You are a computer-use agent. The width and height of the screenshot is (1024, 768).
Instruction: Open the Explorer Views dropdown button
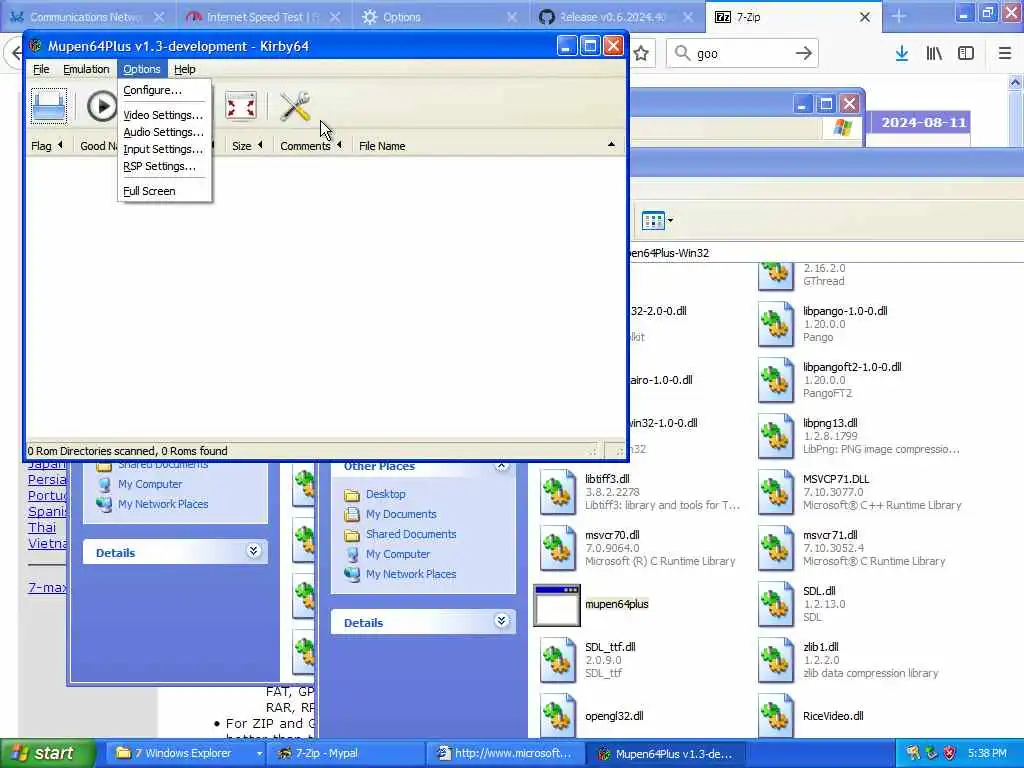[657, 221]
